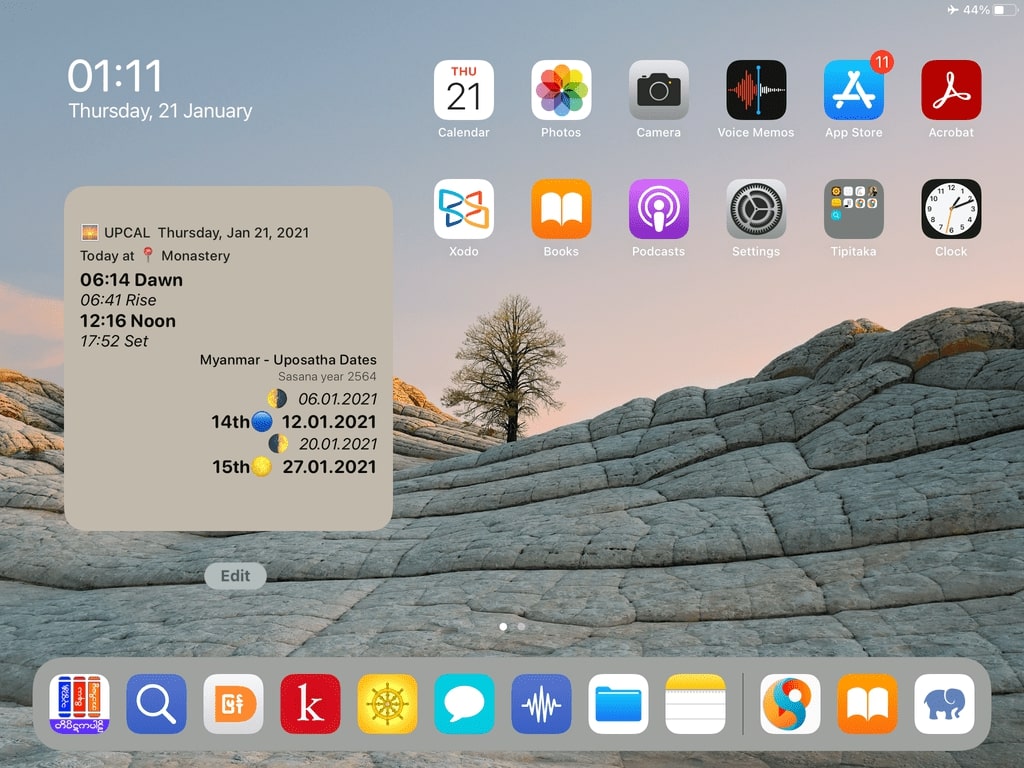Viewport: 1024px width, 768px height.
Task: Tap the yellow full moon icon beside 15th
Action: 262,467
